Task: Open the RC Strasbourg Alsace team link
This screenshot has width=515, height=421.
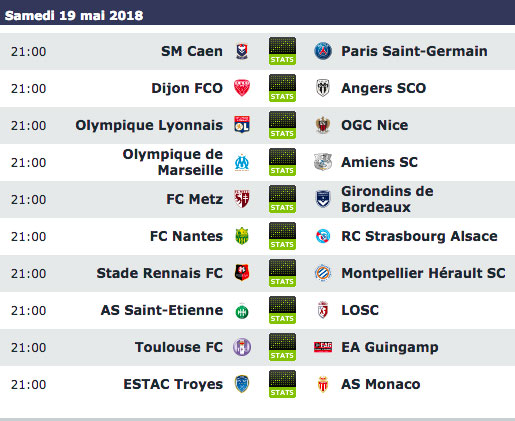Action: pyautogui.click(x=419, y=236)
